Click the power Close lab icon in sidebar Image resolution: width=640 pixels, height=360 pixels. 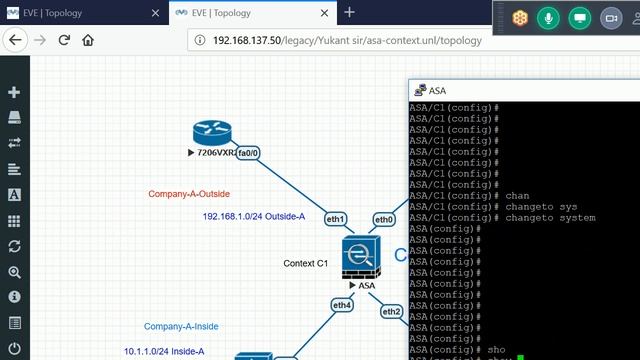coord(14,349)
